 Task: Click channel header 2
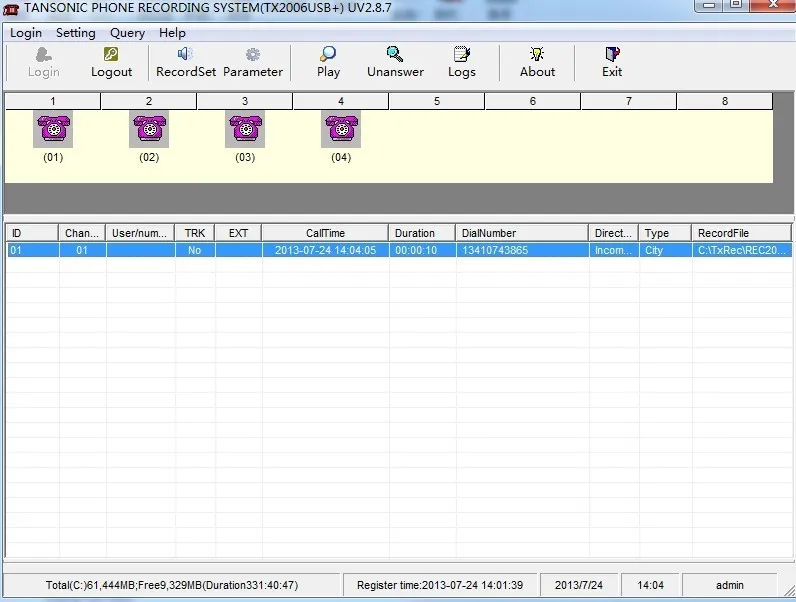(x=149, y=101)
